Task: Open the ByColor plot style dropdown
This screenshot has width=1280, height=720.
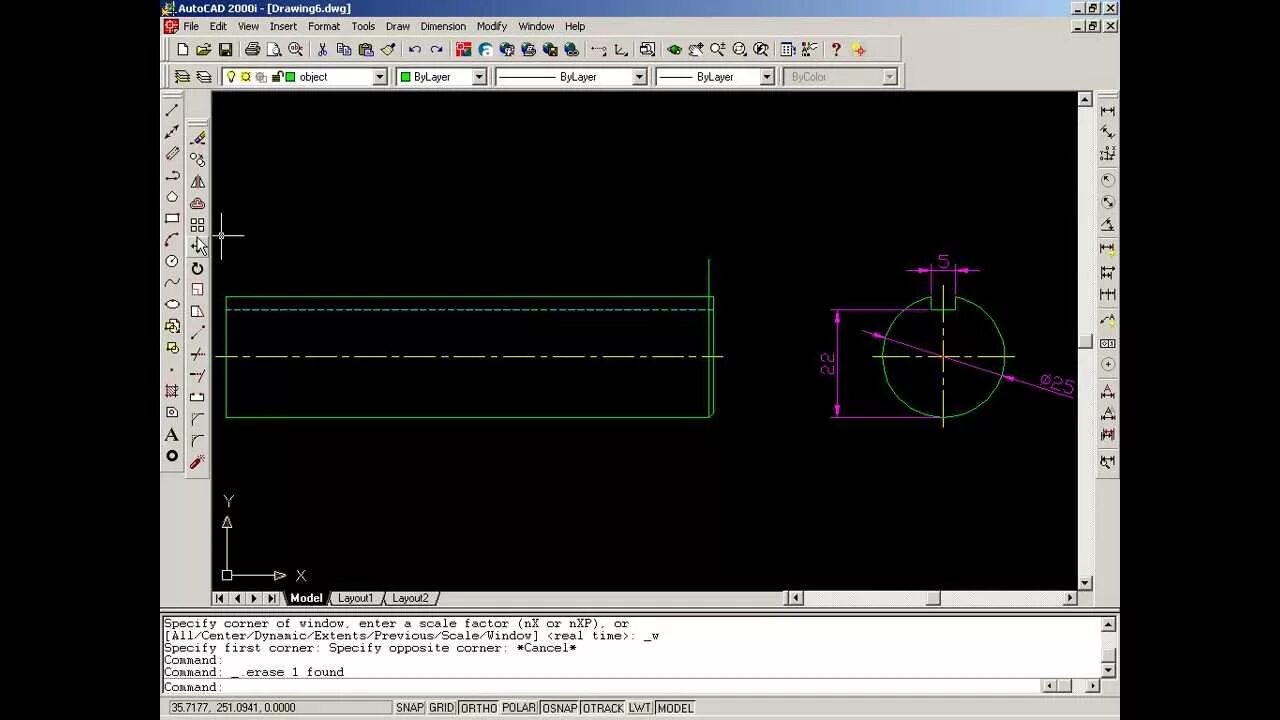Action: [890, 77]
